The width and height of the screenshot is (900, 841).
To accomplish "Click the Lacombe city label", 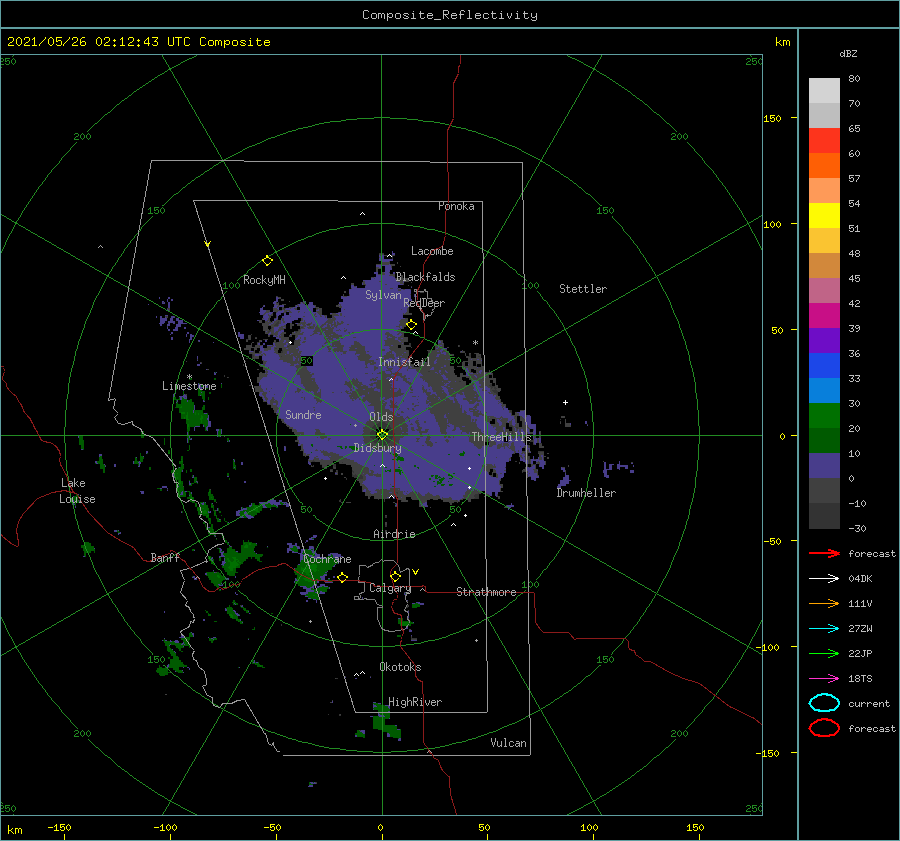I will pos(432,251).
